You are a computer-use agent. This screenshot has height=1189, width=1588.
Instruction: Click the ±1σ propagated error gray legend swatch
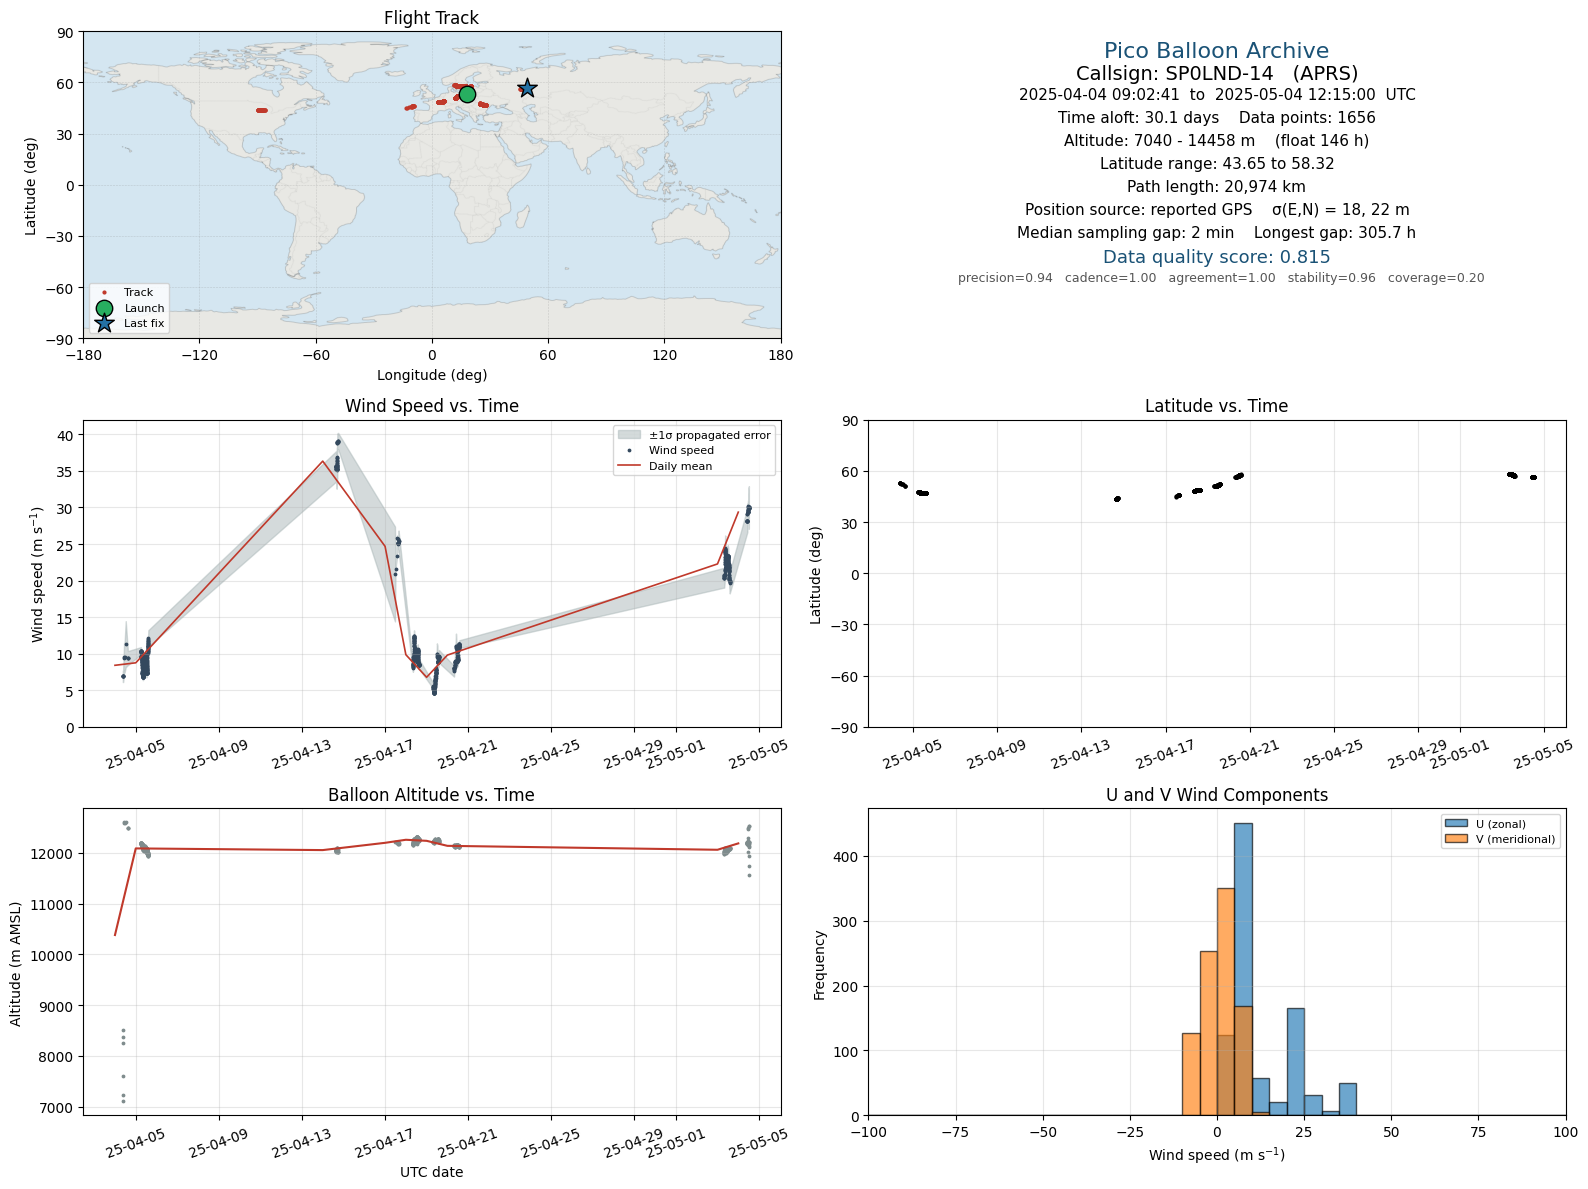coord(629,435)
